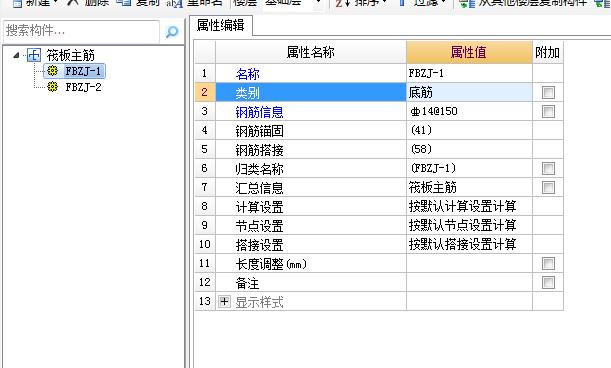
Task: Switch to the 属性编辑 tab
Action: pyautogui.click(x=221, y=25)
